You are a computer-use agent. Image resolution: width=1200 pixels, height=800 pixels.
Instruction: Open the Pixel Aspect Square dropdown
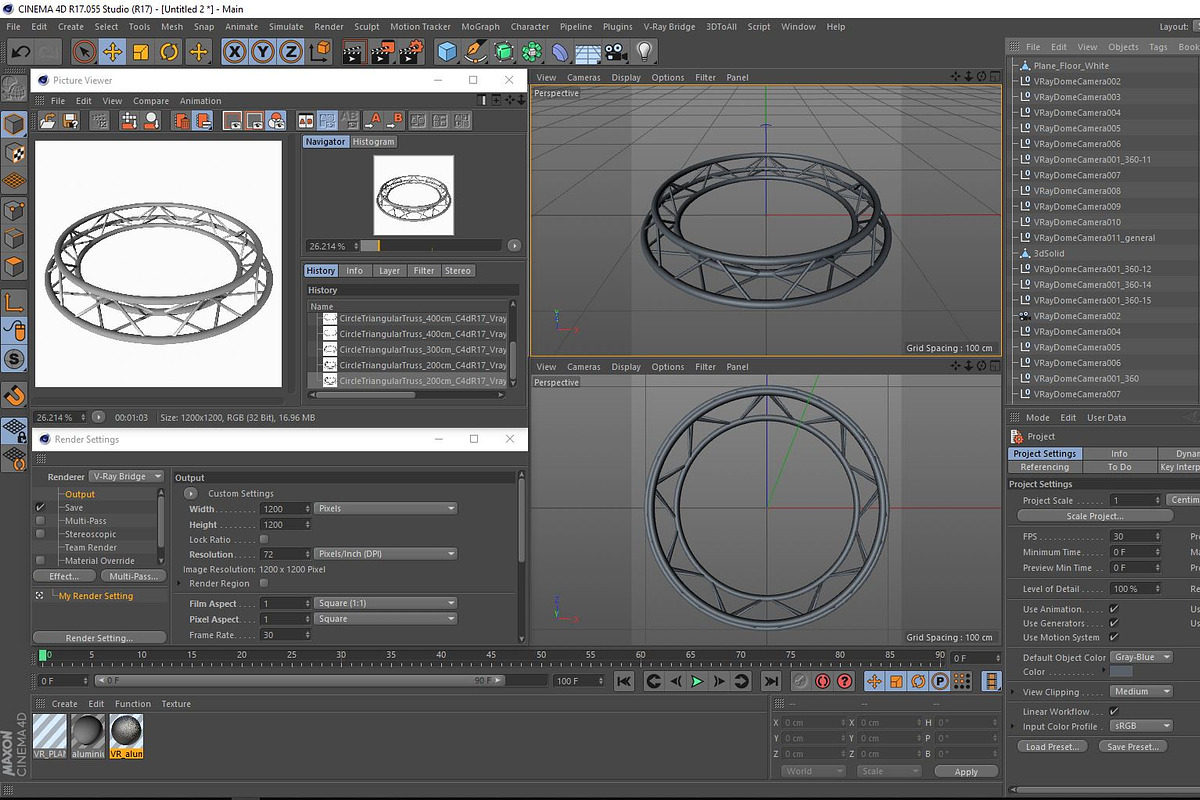pyautogui.click(x=386, y=619)
